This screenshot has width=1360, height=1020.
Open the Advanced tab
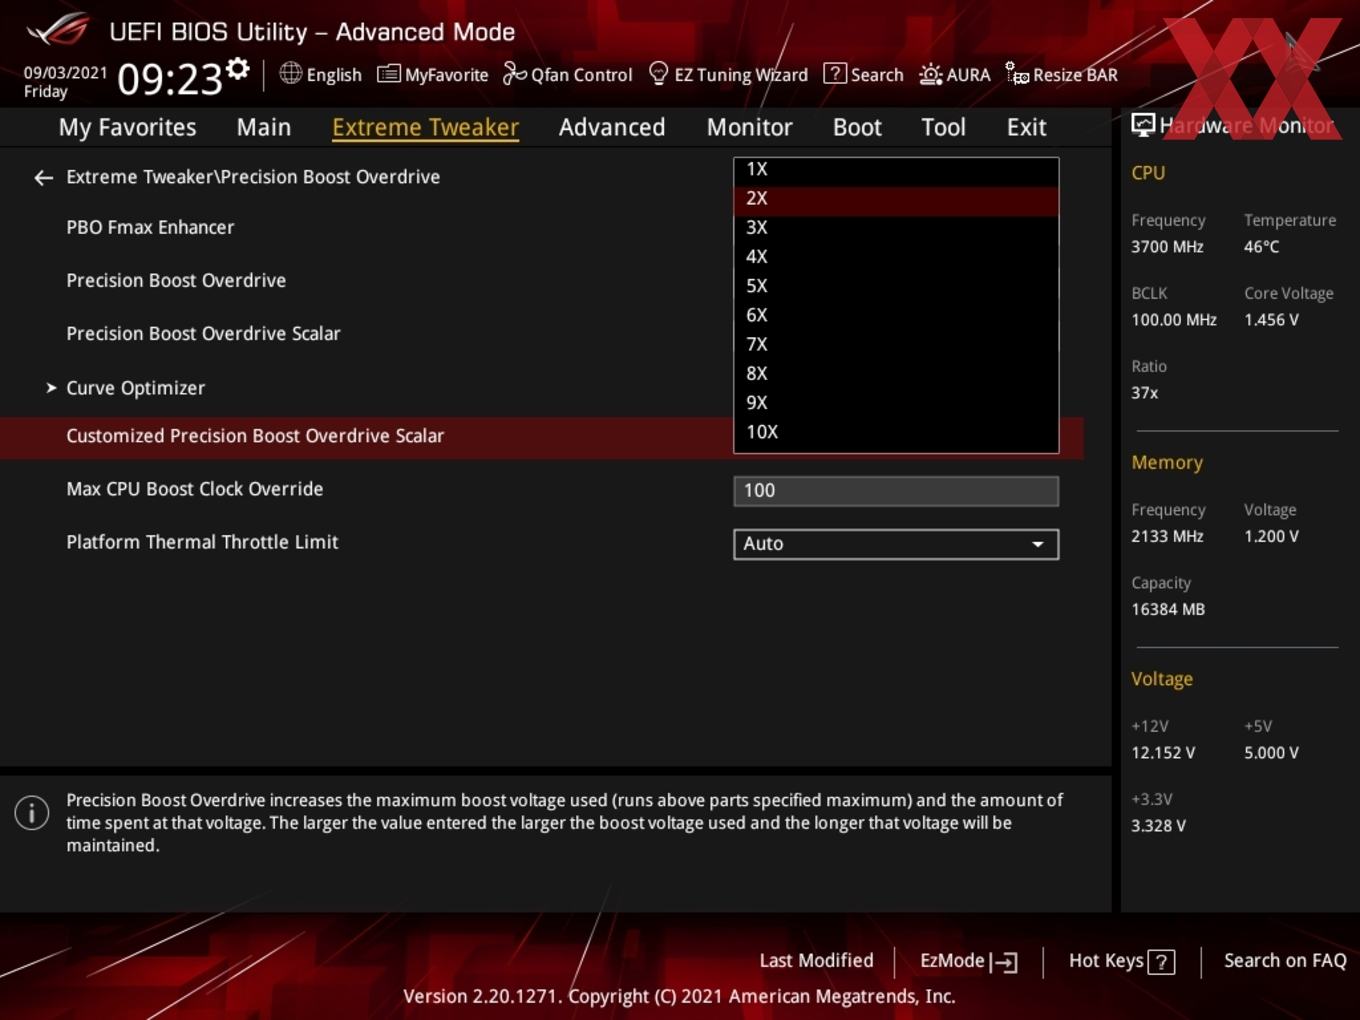click(612, 127)
